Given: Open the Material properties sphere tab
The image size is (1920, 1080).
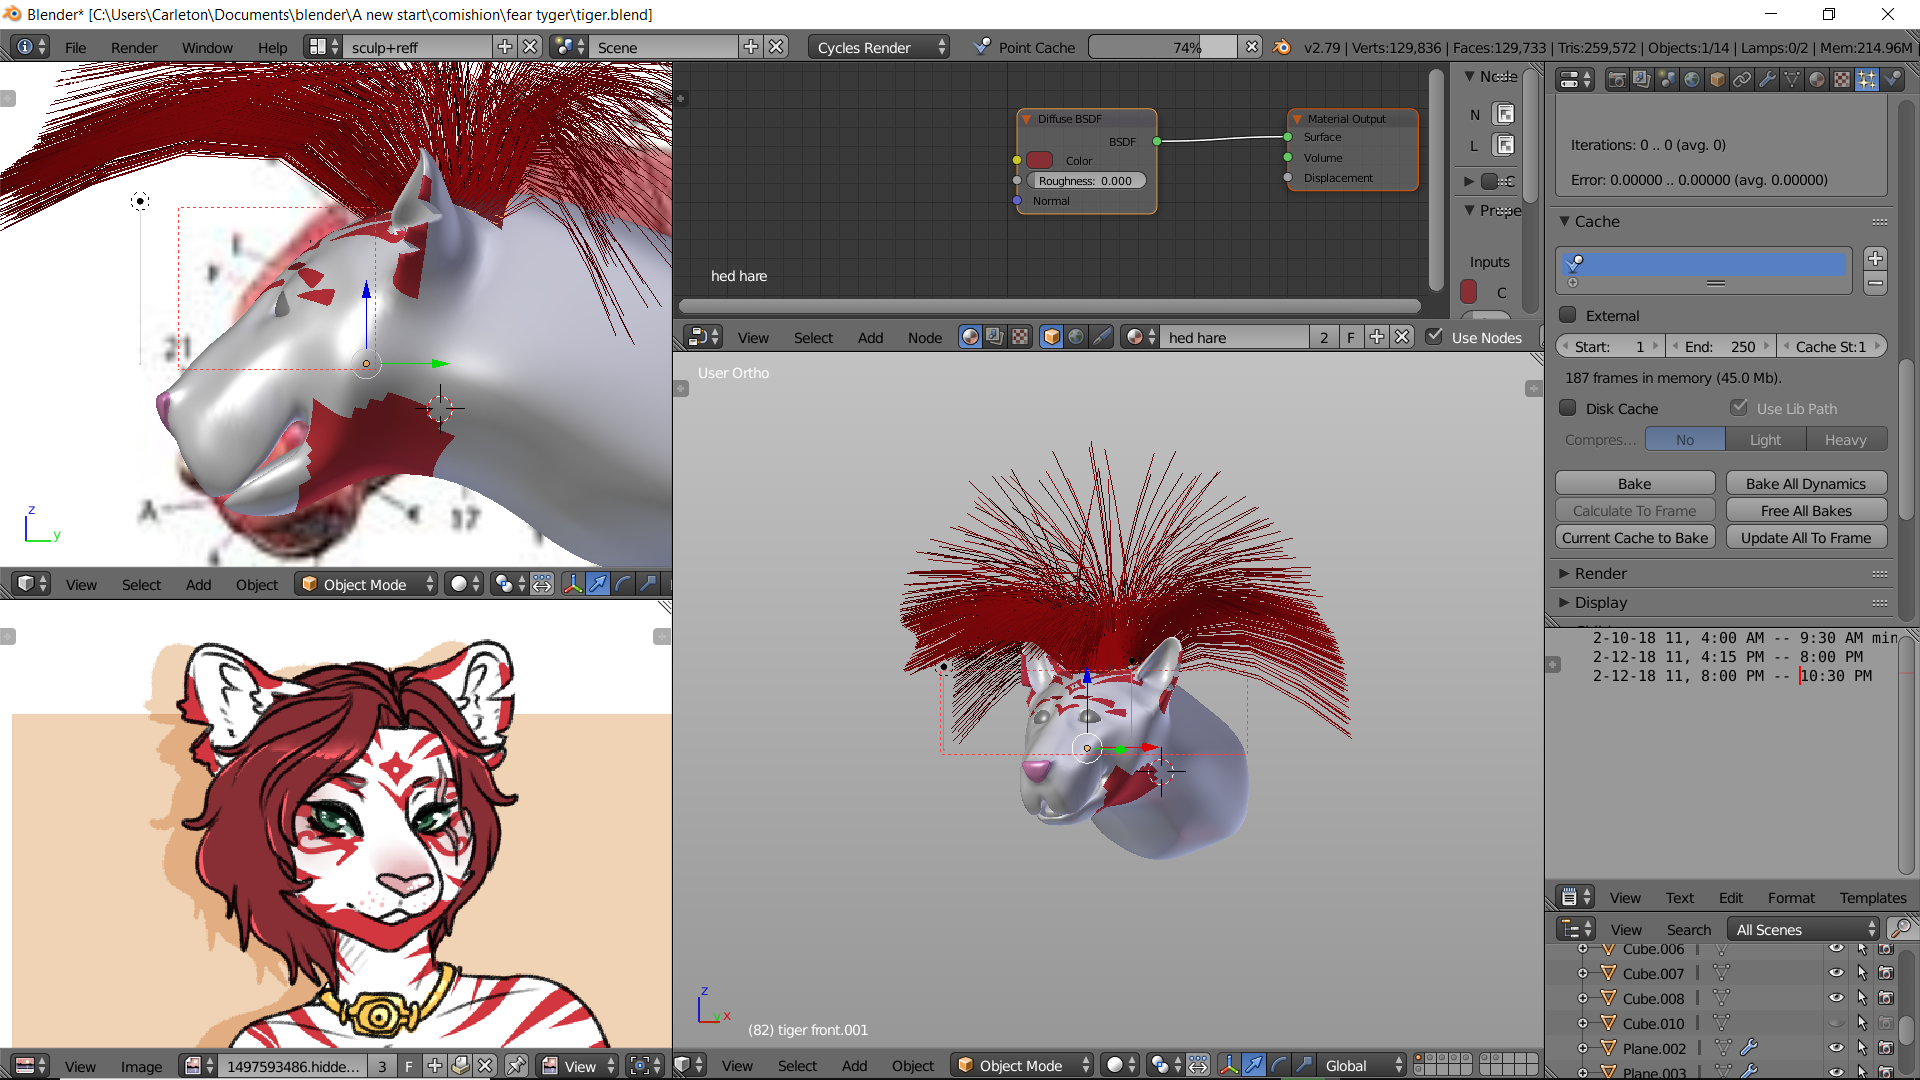Looking at the screenshot, I should tap(1817, 80).
